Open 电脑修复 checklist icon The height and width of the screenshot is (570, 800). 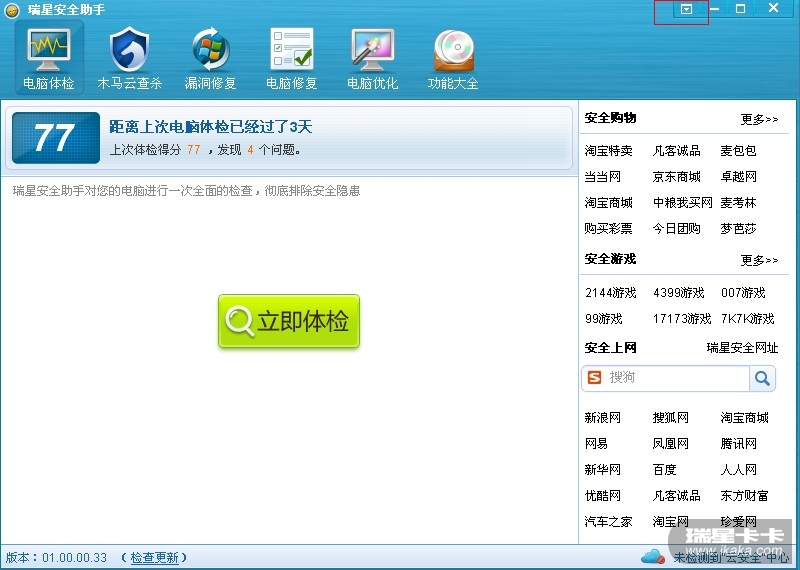(x=291, y=49)
